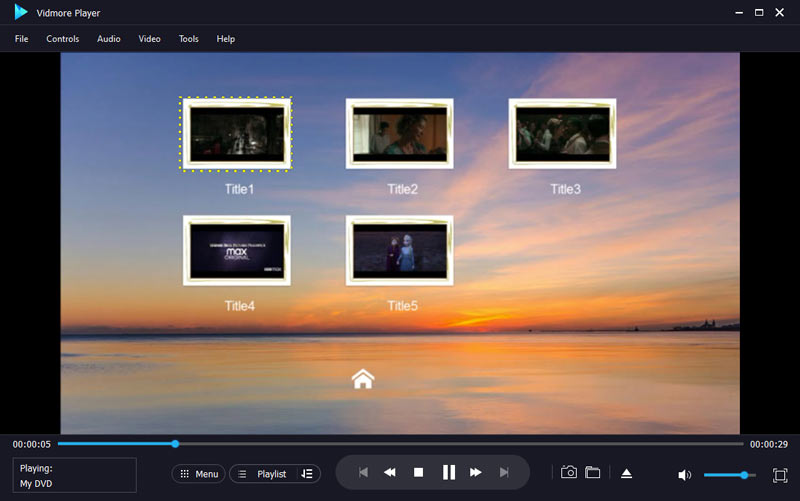Open the Tools menu

point(188,39)
